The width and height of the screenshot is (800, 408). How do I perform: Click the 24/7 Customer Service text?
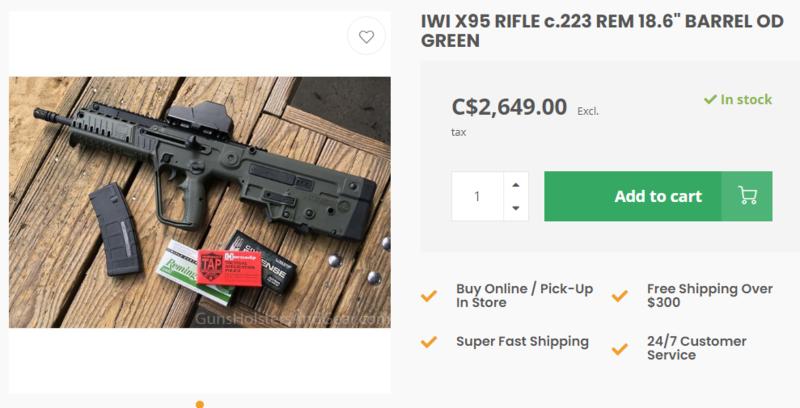pyautogui.click(x=696, y=349)
